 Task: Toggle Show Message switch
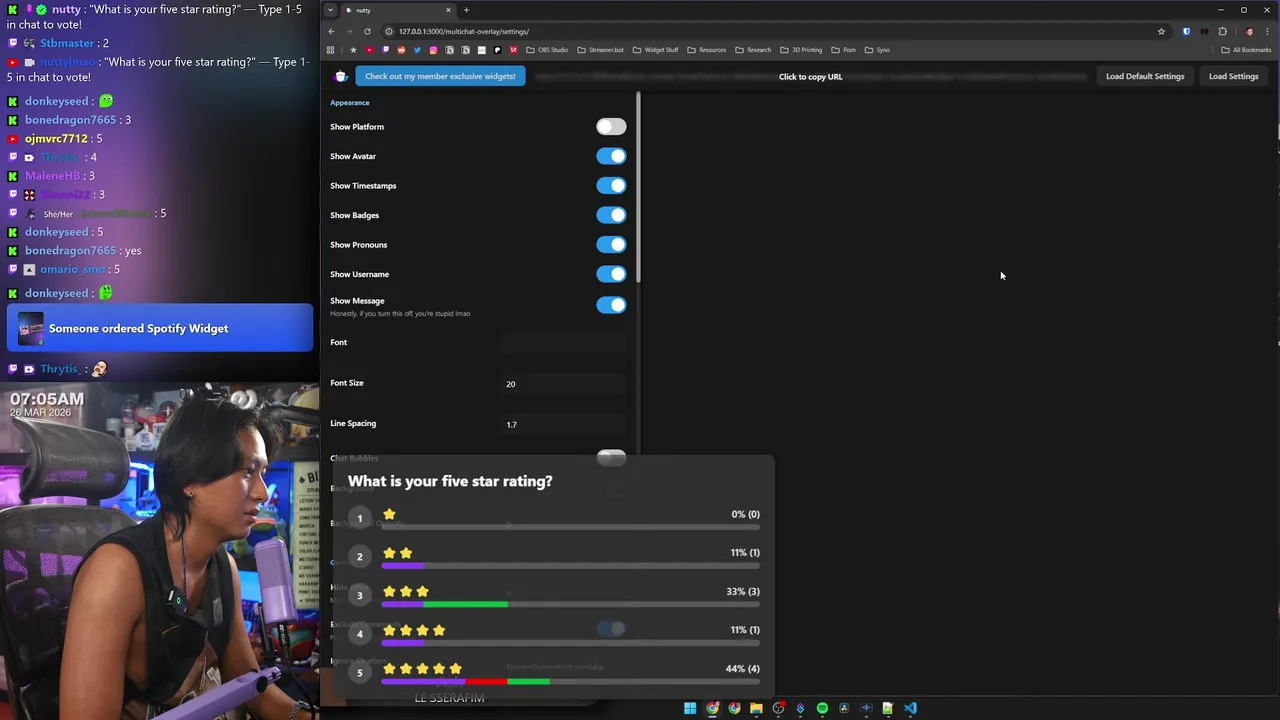tap(611, 305)
